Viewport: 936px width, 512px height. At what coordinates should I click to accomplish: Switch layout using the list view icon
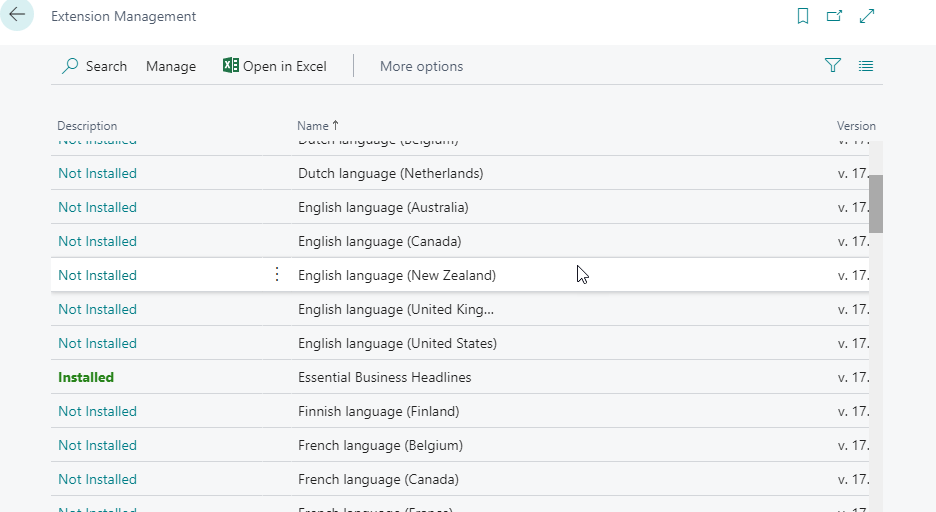coord(866,66)
